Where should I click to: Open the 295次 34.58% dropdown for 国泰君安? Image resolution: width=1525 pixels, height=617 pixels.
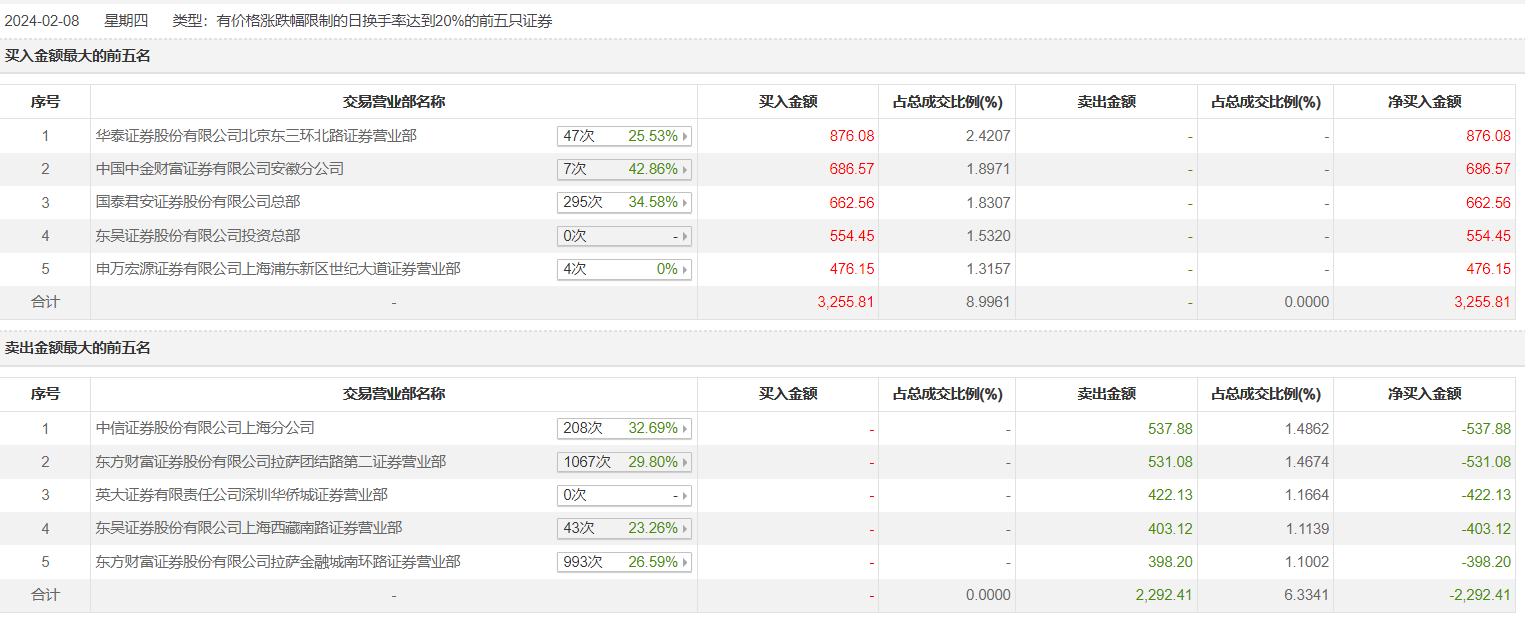tap(624, 202)
